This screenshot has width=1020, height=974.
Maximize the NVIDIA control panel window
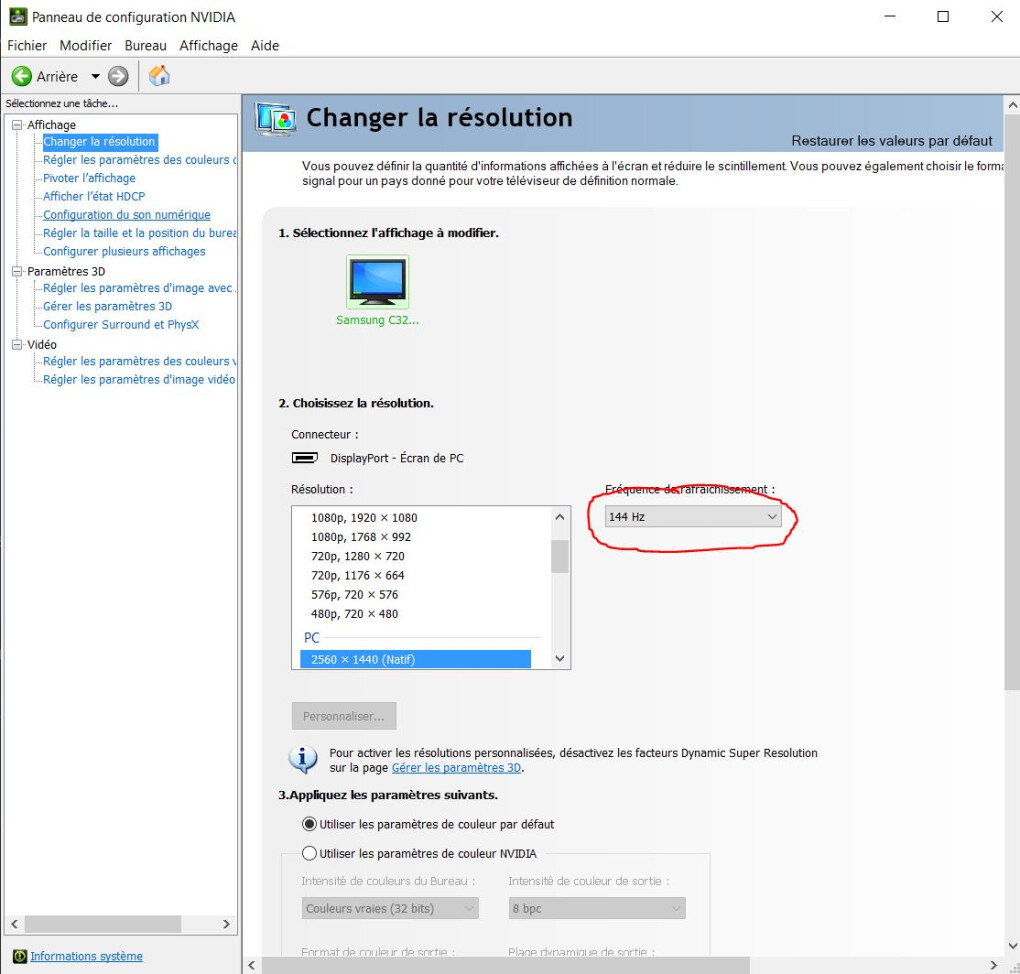(943, 16)
